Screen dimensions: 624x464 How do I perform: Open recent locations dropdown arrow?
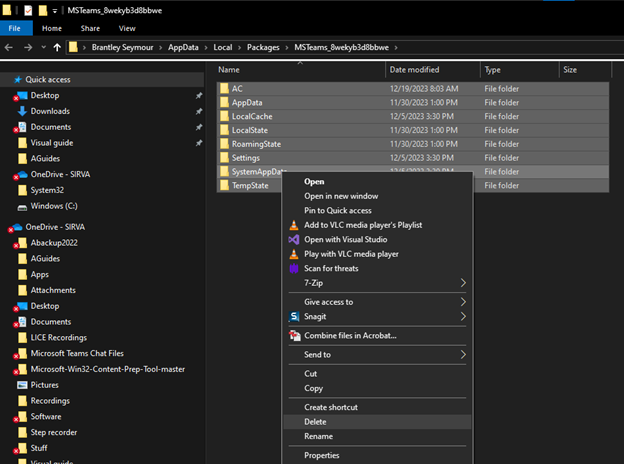(x=43, y=47)
